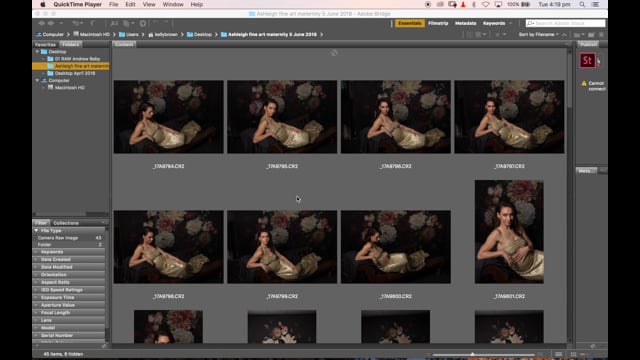Image resolution: width=640 pixels, height=360 pixels.
Task: Click the Adobe Stock St icon
Action: (587, 61)
